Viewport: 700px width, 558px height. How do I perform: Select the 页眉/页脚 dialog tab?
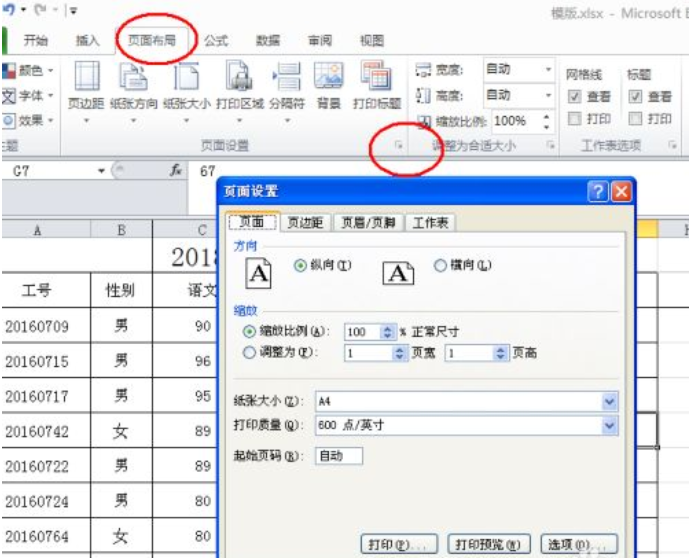[x=368, y=222]
